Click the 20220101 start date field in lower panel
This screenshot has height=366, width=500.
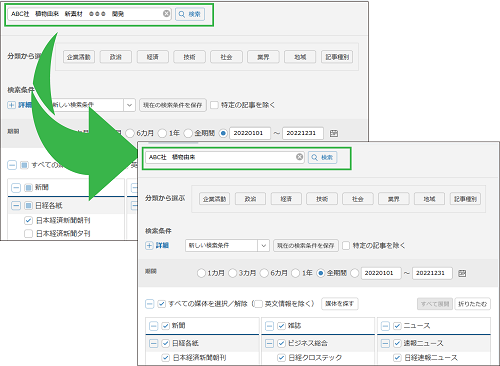[381, 273]
